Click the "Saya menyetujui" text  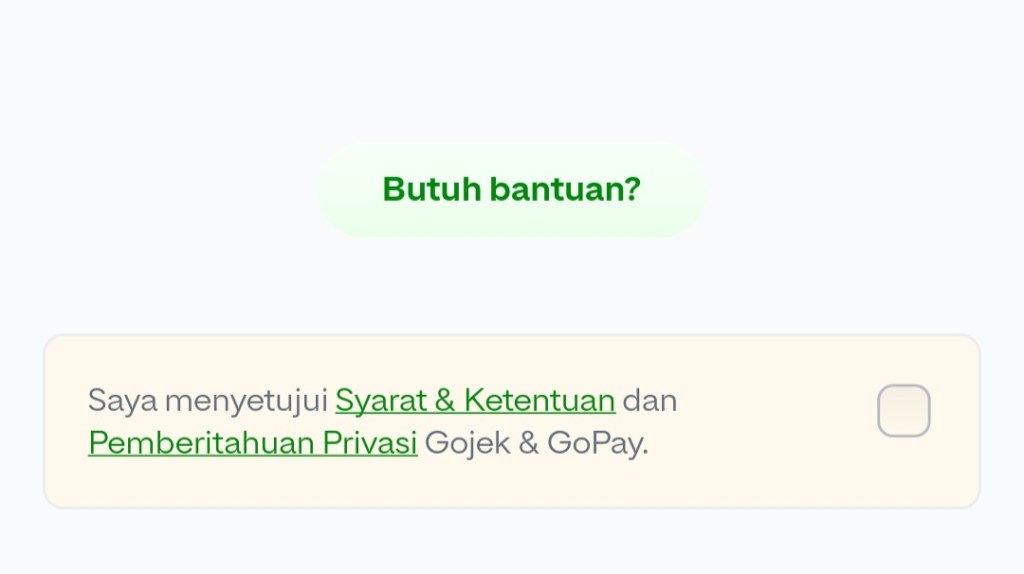tap(207, 401)
